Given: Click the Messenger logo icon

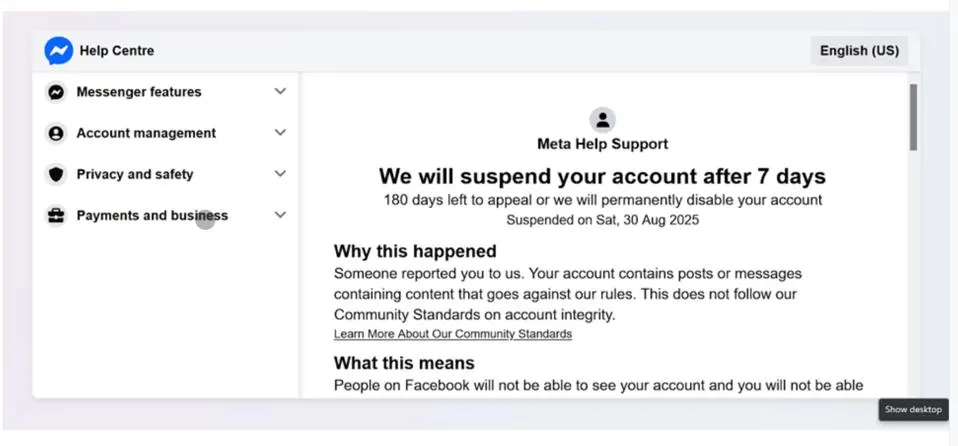Looking at the screenshot, I should point(58,51).
